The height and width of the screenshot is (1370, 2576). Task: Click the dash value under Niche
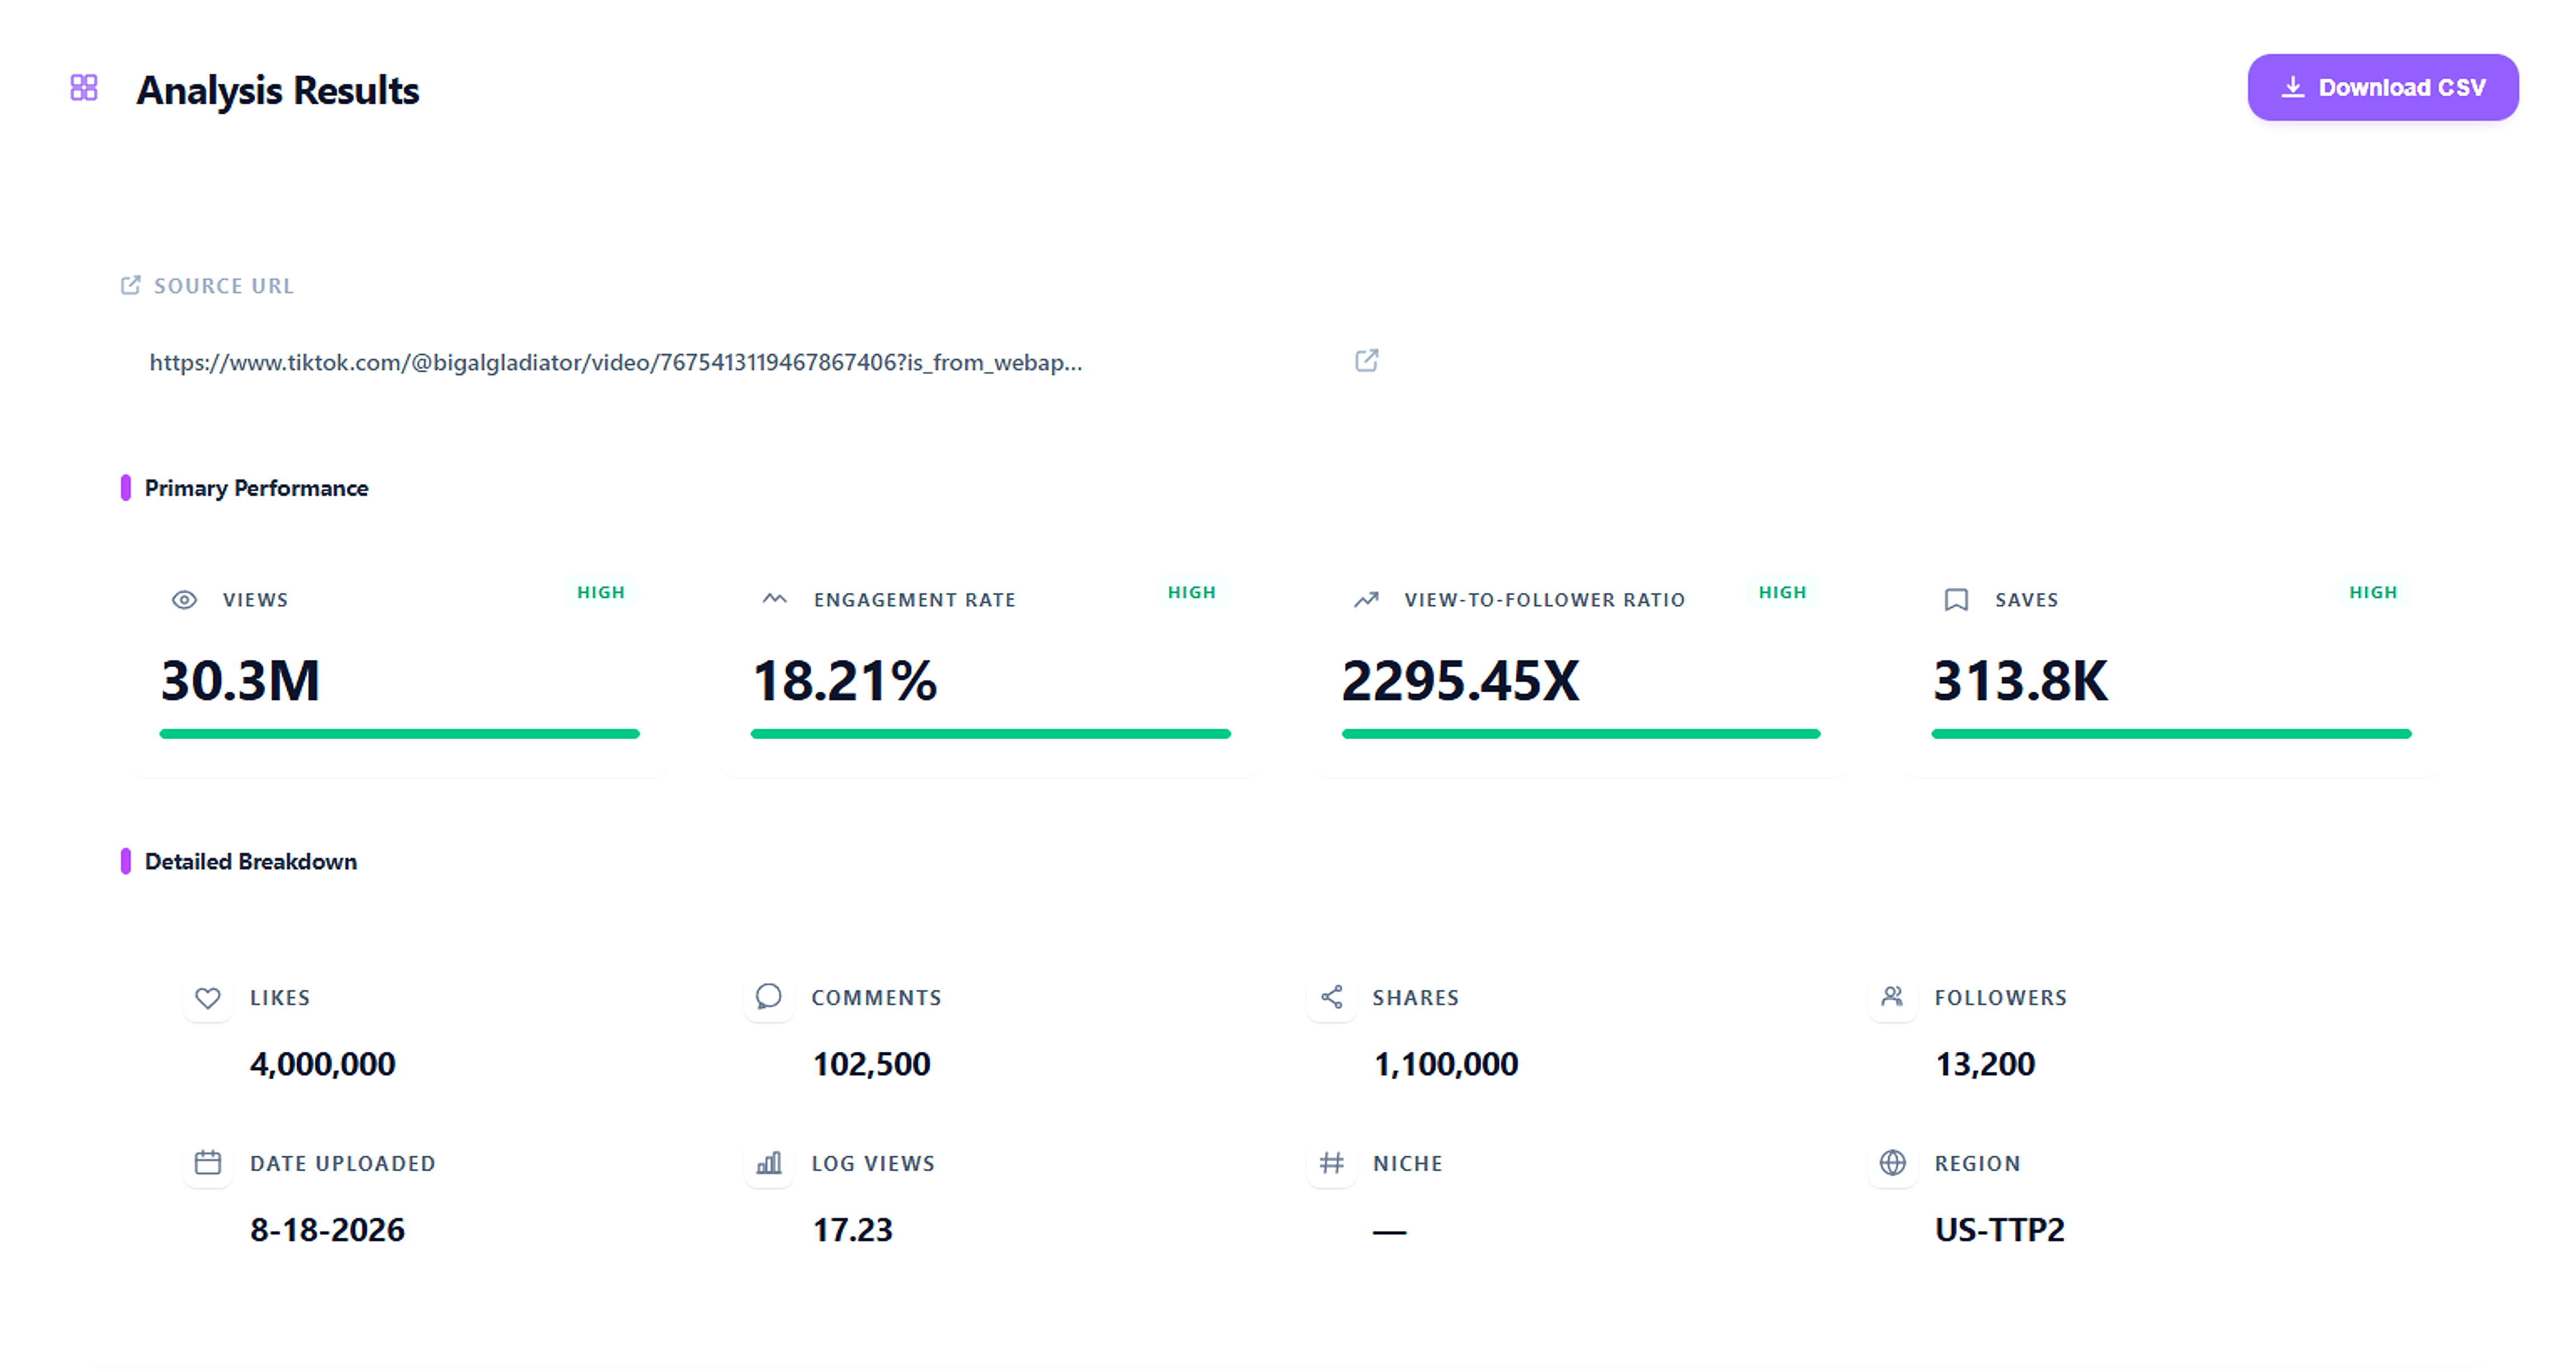(x=1390, y=1232)
